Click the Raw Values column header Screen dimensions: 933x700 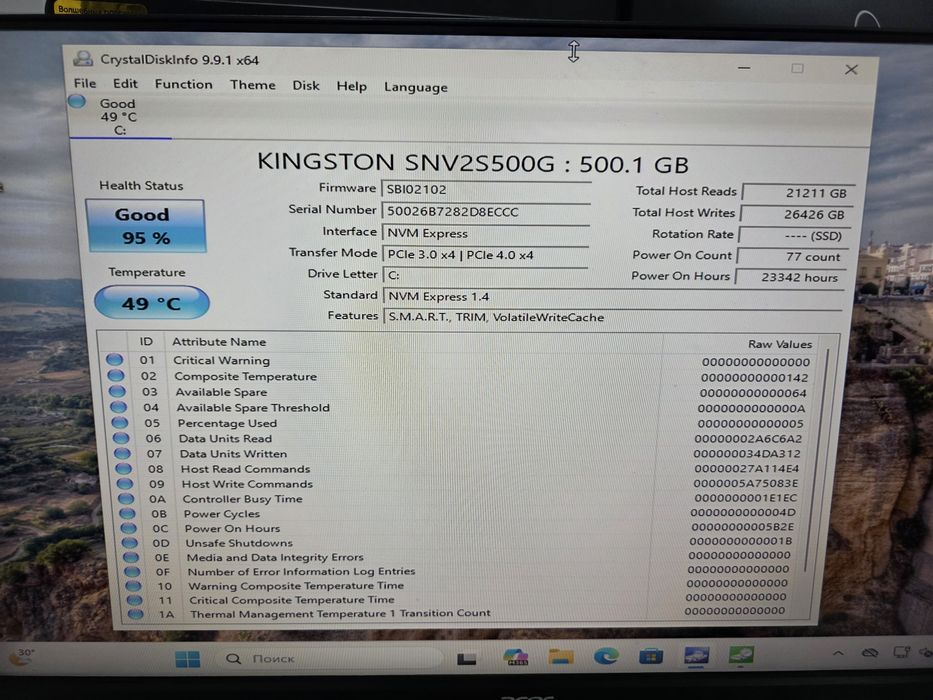779,344
